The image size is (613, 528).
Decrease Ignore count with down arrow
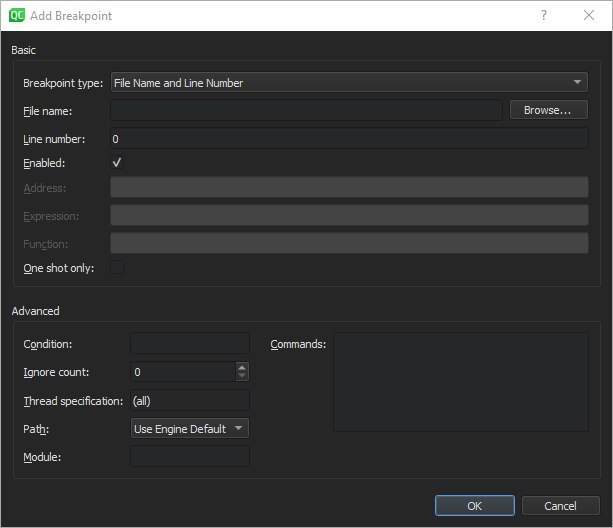pos(242,376)
